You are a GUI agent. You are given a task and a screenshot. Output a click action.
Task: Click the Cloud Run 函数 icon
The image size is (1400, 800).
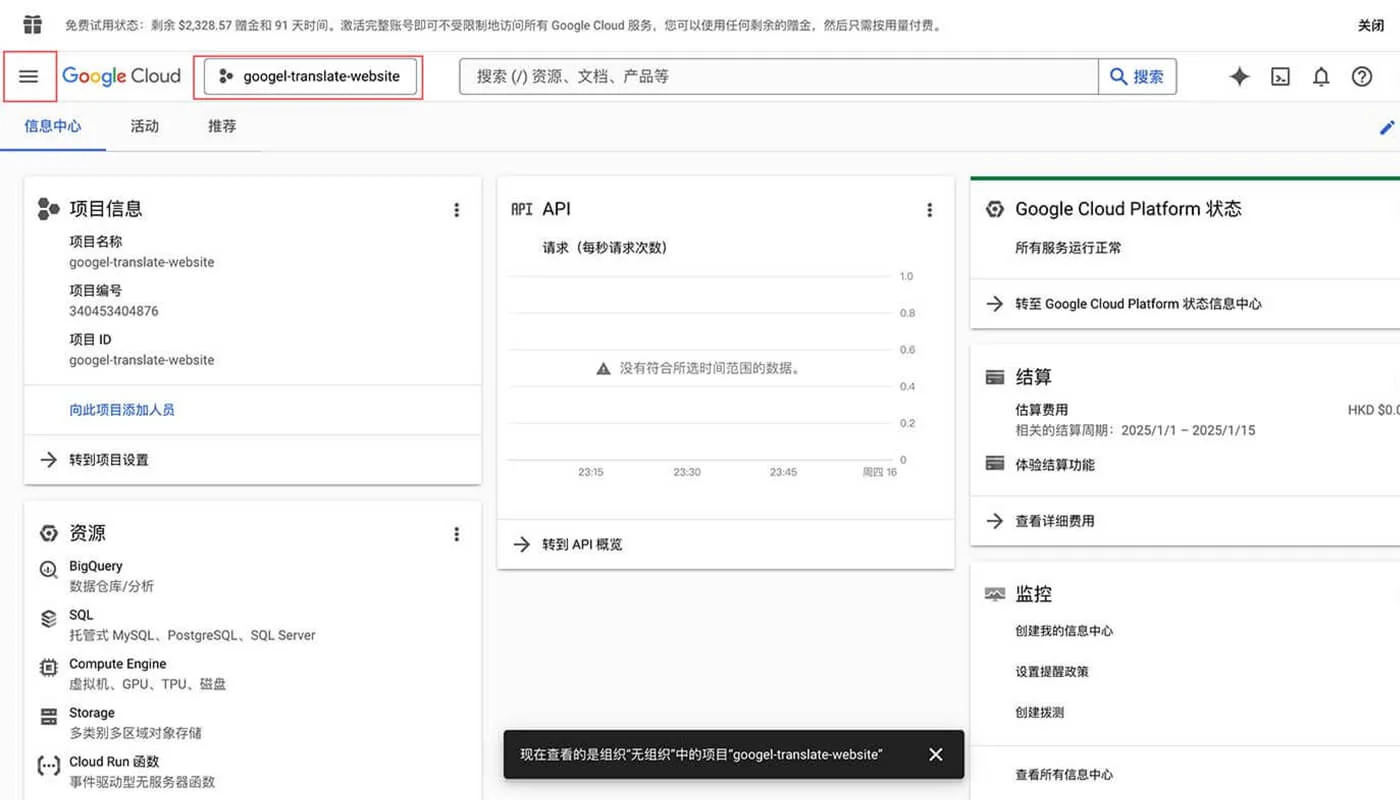pyautogui.click(x=48, y=763)
